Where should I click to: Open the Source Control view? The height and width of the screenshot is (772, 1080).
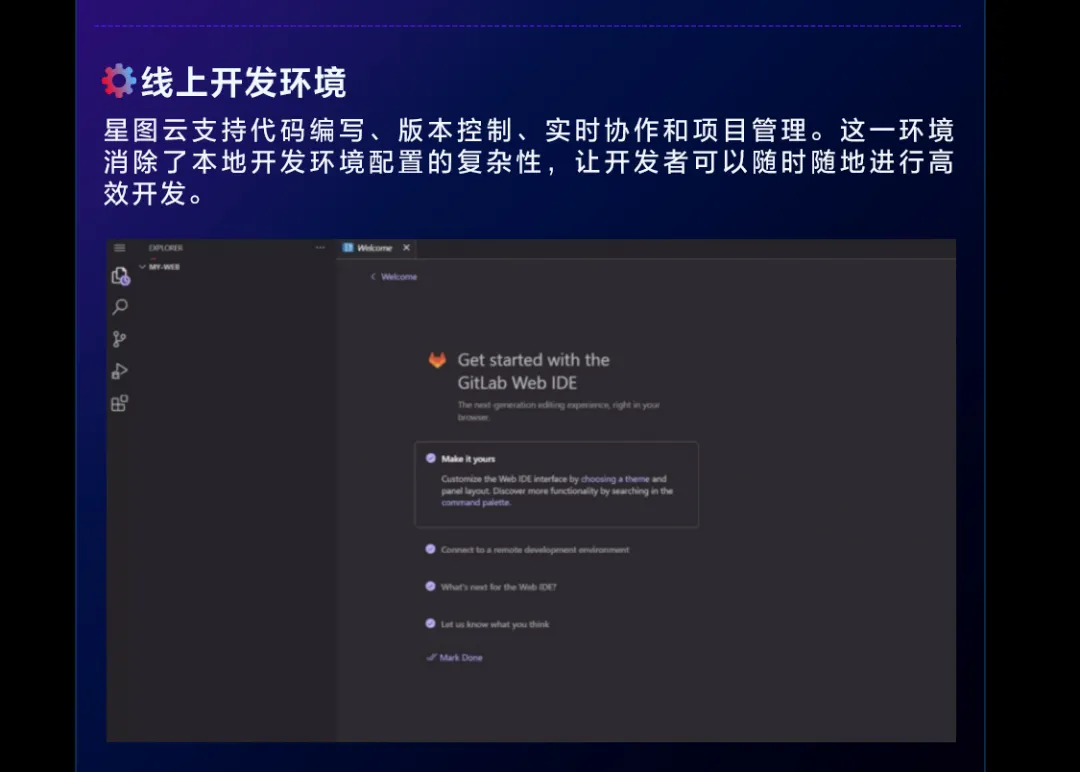pyautogui.click(x=120, y=339)
